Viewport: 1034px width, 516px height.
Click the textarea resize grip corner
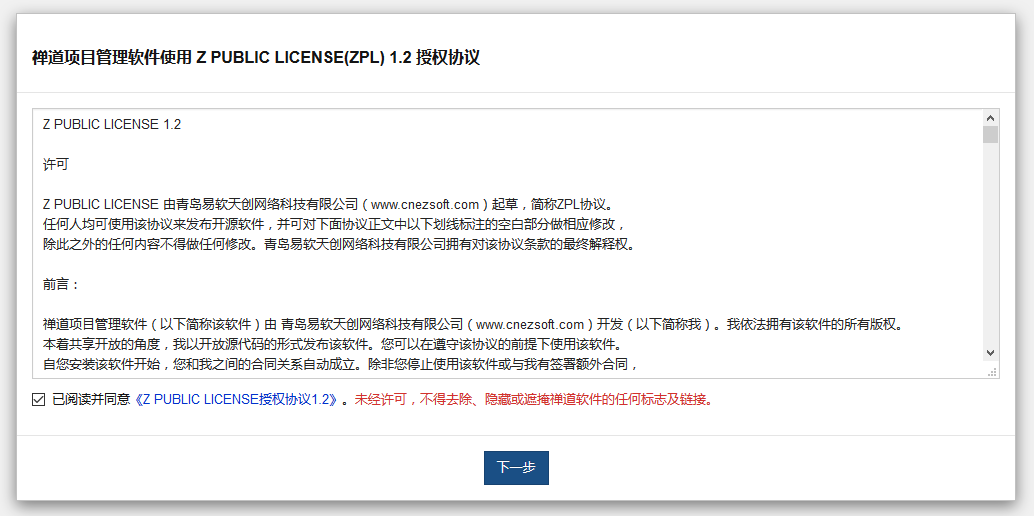[x=991, y=372]
